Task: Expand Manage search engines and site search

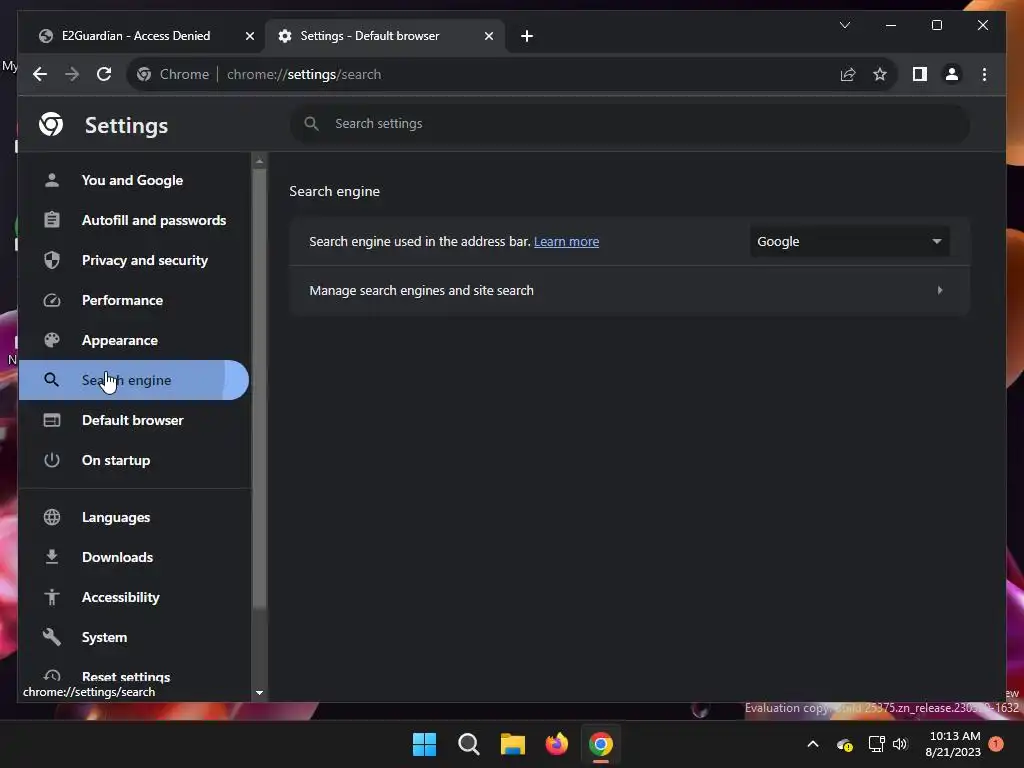Action: 630,291
